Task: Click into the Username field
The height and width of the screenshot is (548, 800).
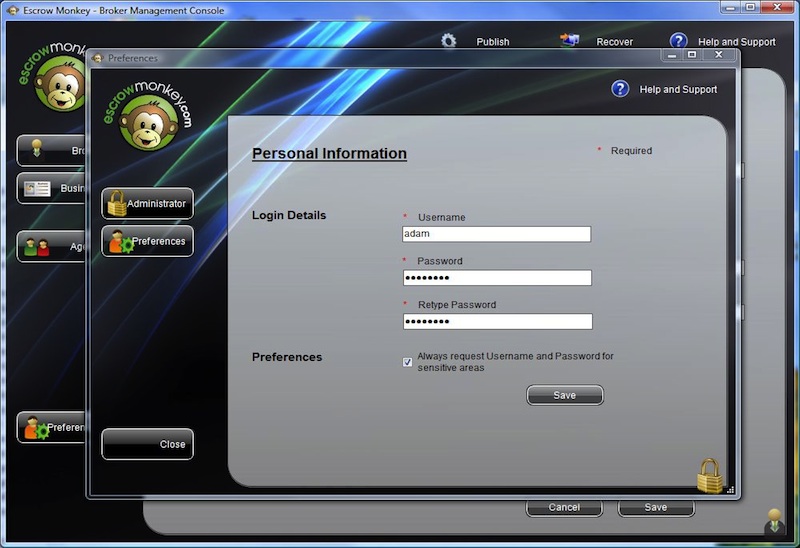Action: (497, 234)
